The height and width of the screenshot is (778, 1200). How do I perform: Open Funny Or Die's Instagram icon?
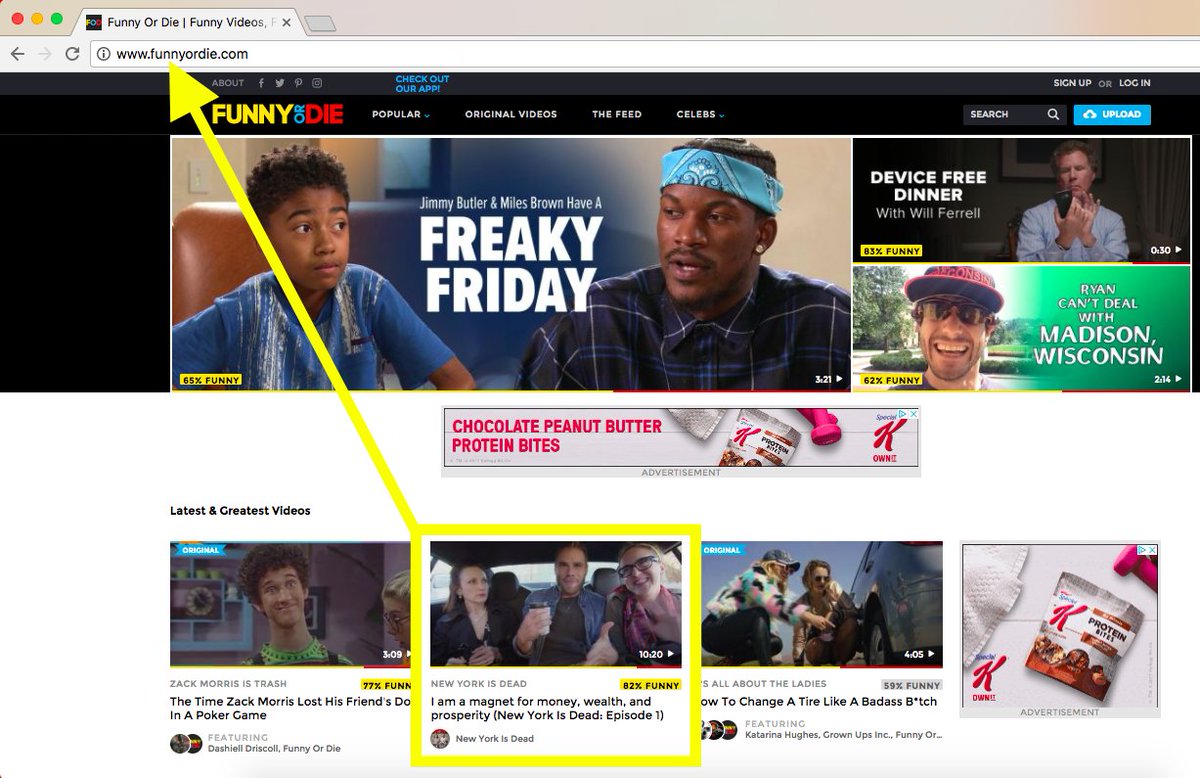pos(317,83)
